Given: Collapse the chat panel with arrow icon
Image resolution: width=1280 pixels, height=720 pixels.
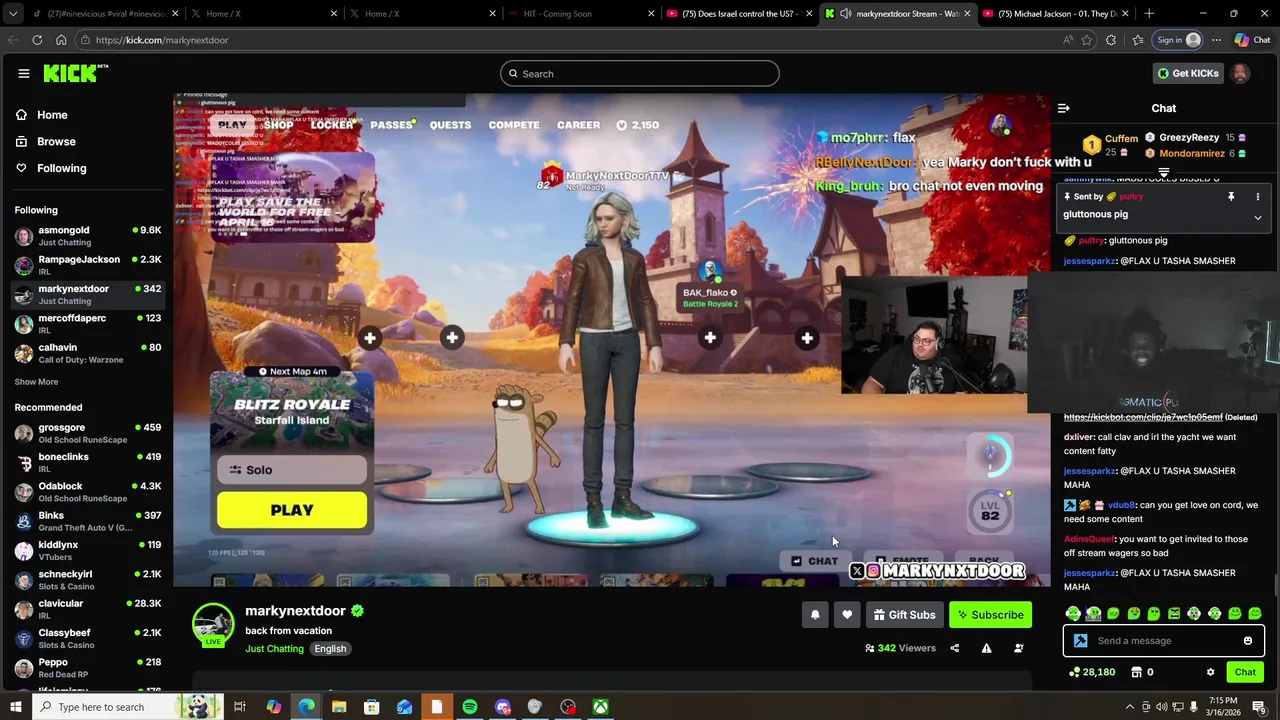Looking at the screenshot, I should coord(1064,108).
